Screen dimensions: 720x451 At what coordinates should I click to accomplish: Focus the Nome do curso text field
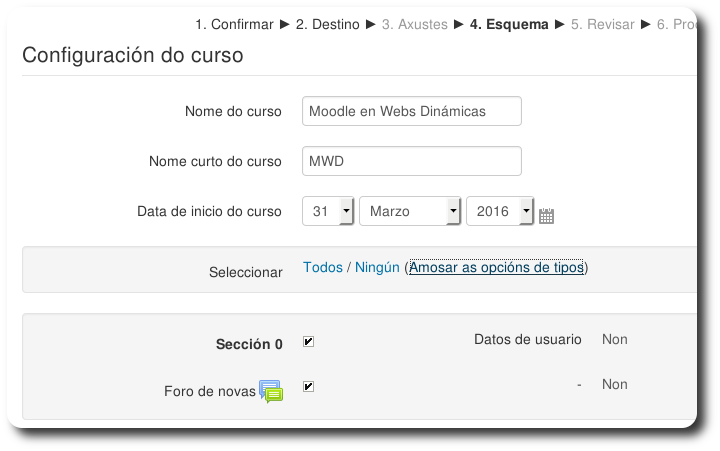tap(411, 111)
